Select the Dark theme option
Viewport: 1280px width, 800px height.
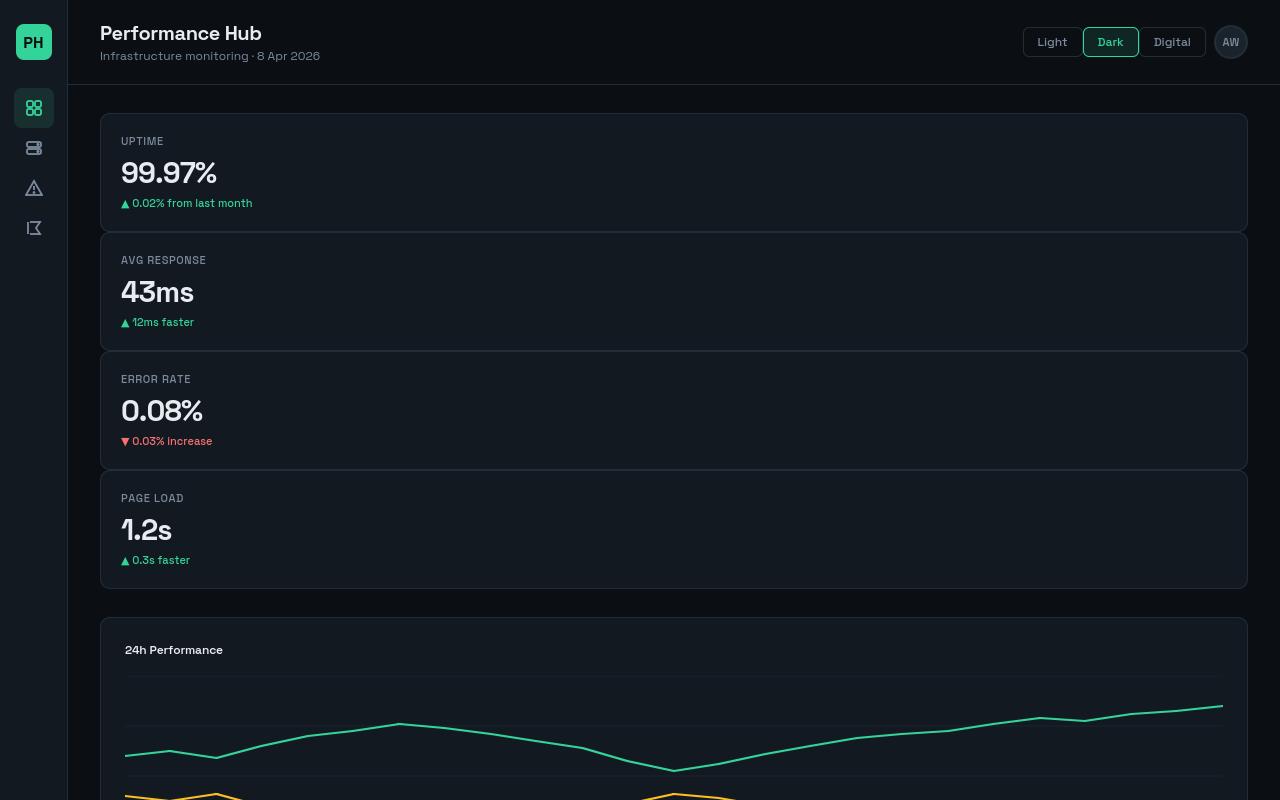point(1111,42)
